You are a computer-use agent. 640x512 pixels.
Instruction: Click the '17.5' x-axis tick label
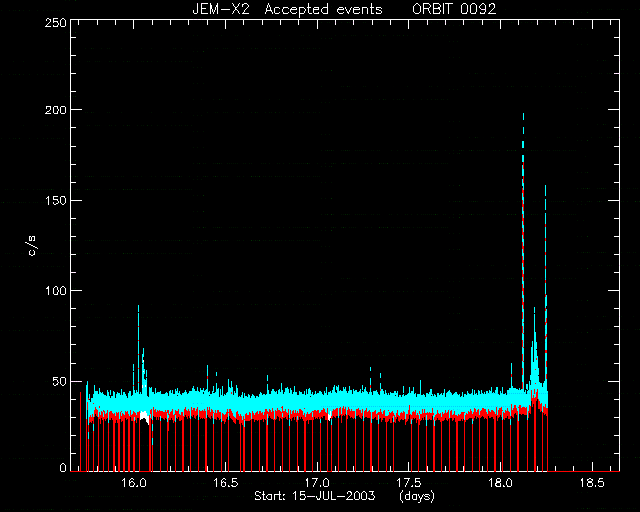409,483
